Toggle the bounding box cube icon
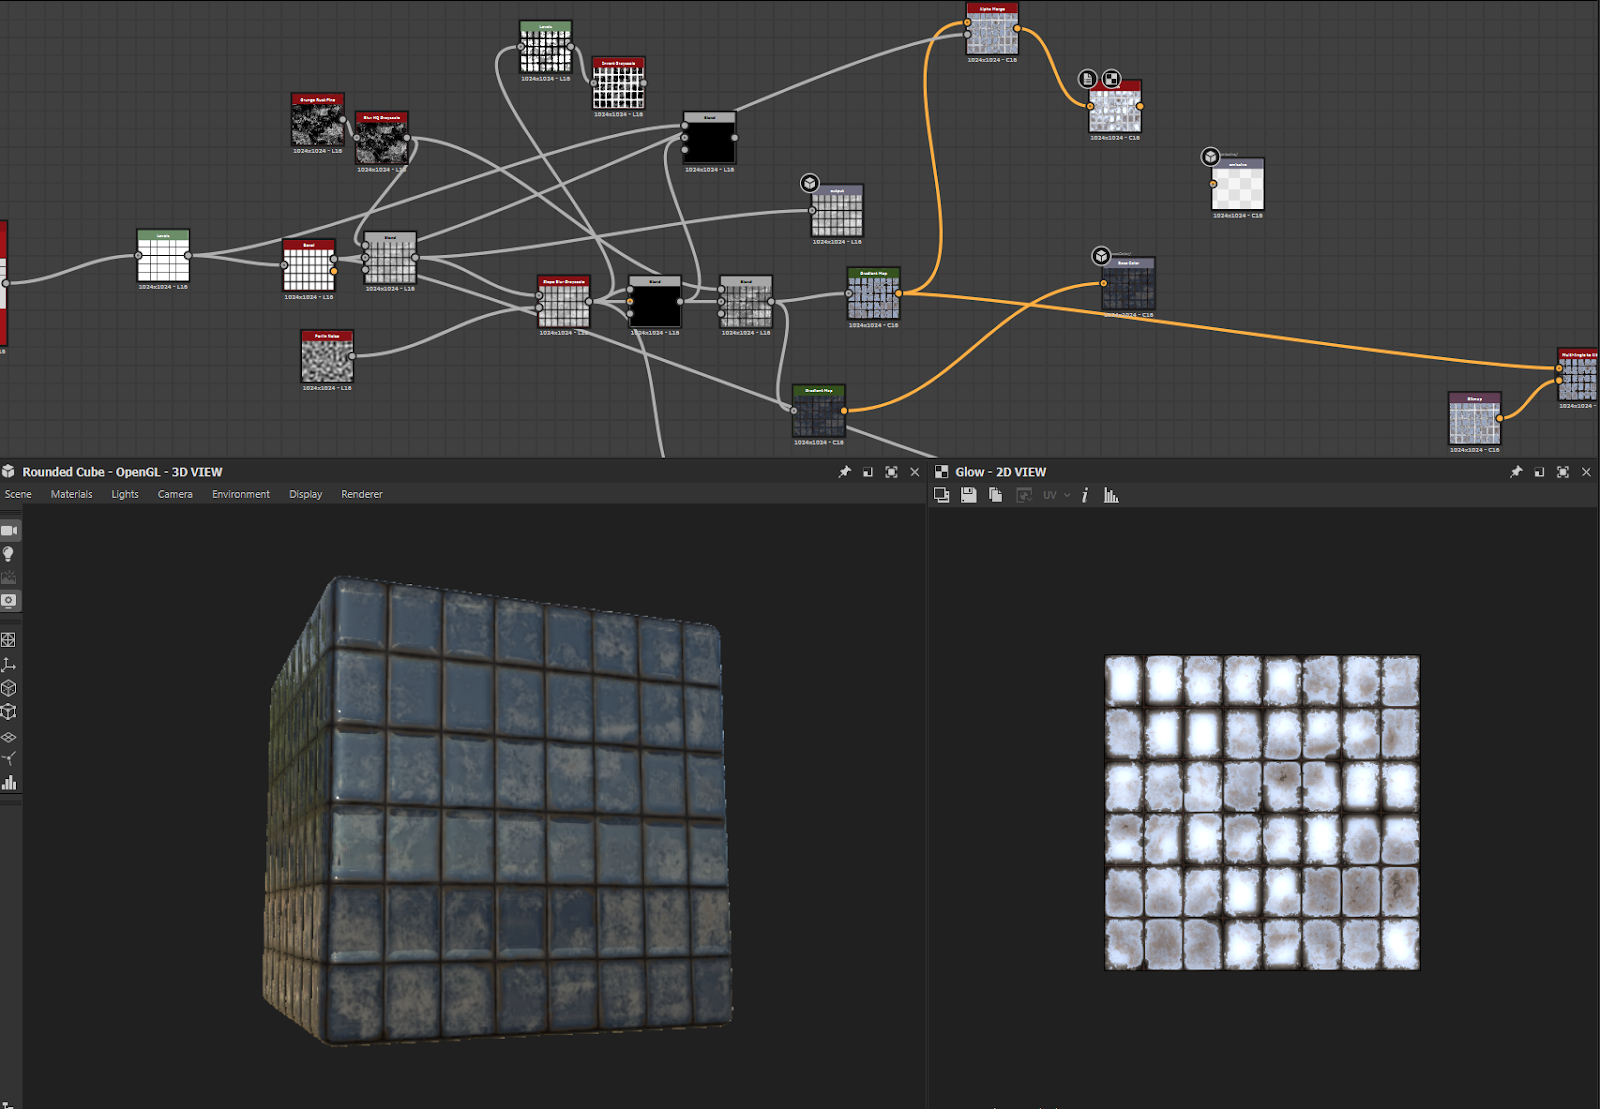Viewport: 1600px width, 1109px height. coord(8,712)
